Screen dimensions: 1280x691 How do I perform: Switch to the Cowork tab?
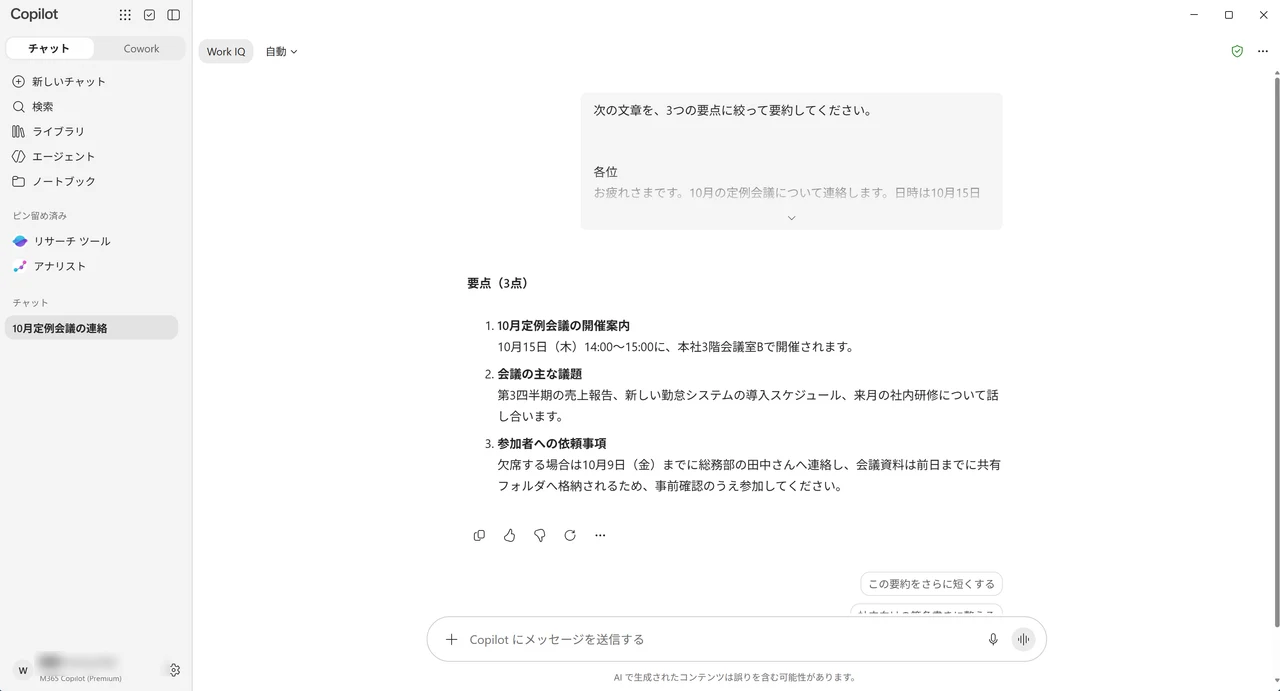pyautogui.click(x=141, y=48)
